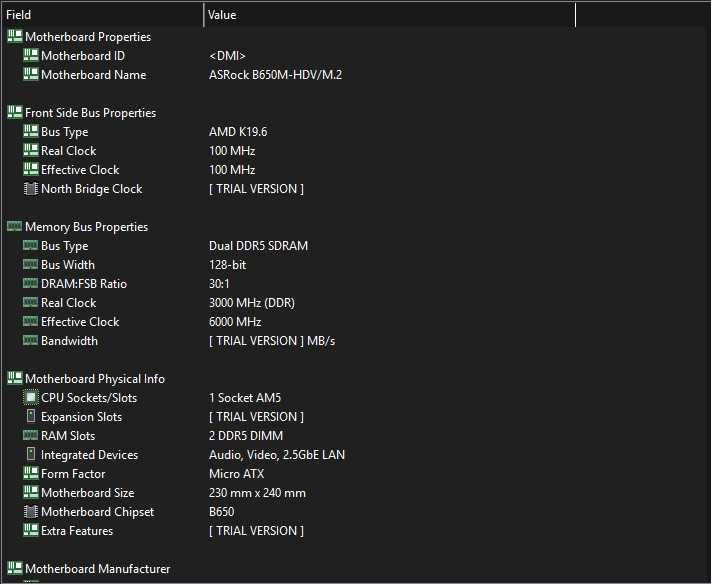The image size is (711, 584).
Task: Click the CPU icon beside CPU Sockets/Slots
Action: pyautogui.click(x=30, y=398)
